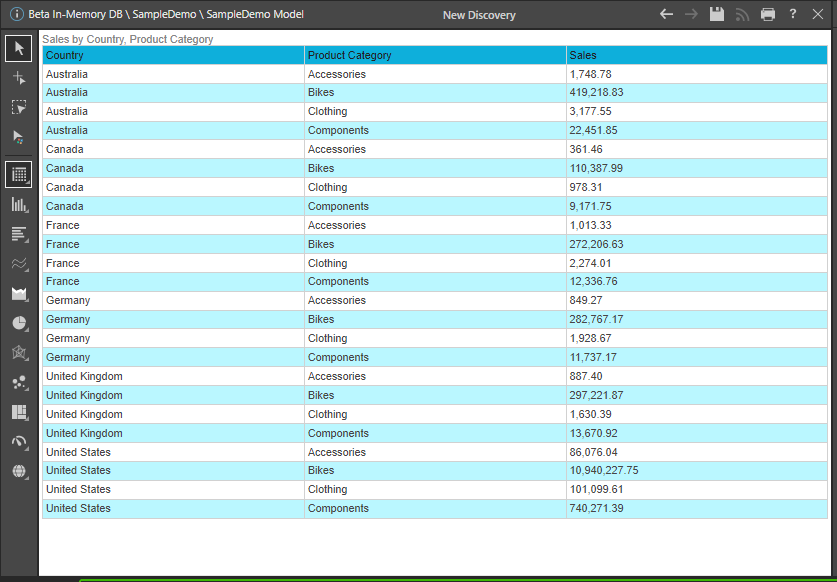The image size is (837, 582).
Task: Select the line chart visualization
Action: pyautogui.click(x=18, y=264)
